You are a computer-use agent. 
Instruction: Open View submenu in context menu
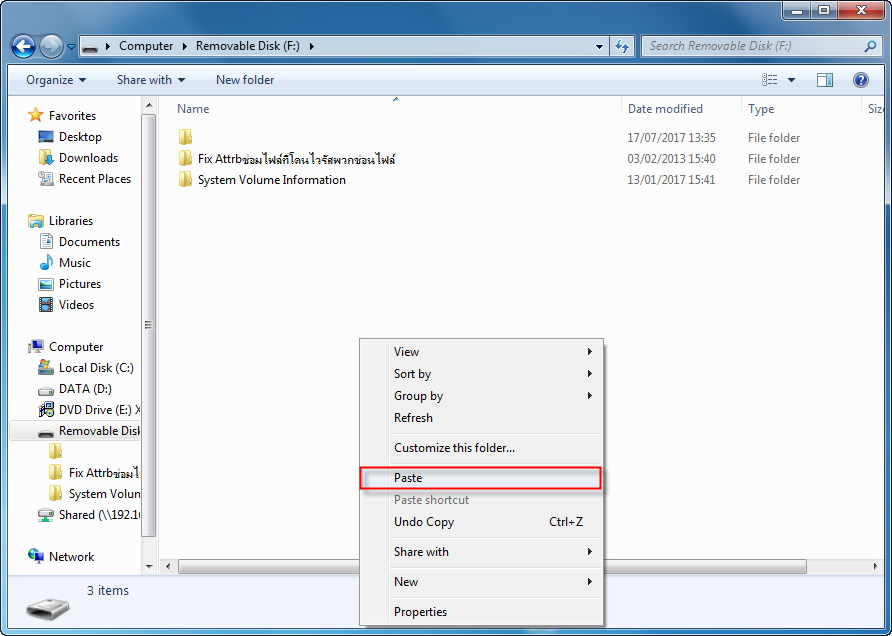(x=481, y=352)
